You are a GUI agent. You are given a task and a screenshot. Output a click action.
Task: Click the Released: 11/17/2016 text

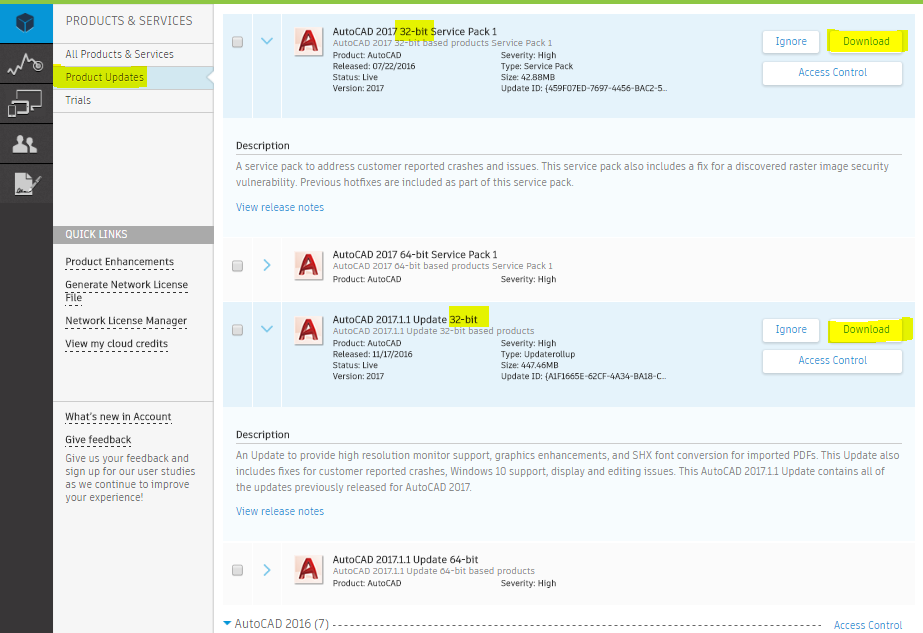(373, 354)
